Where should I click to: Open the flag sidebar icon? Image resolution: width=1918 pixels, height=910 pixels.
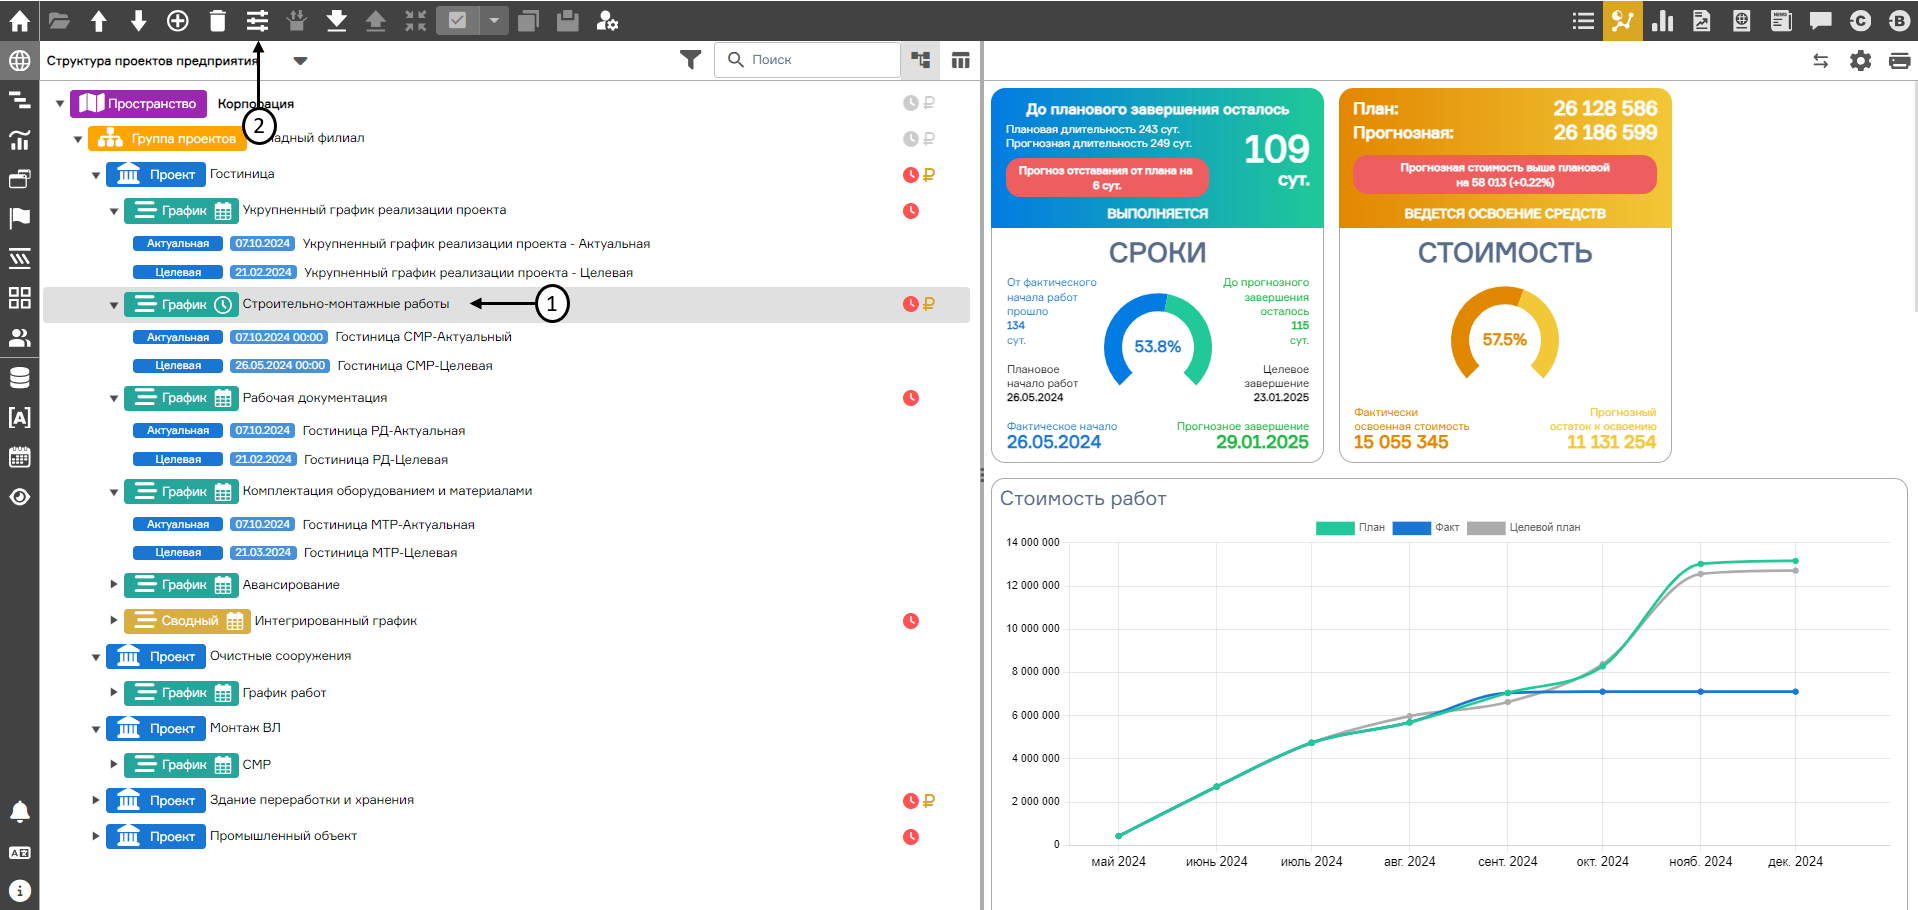19,218
